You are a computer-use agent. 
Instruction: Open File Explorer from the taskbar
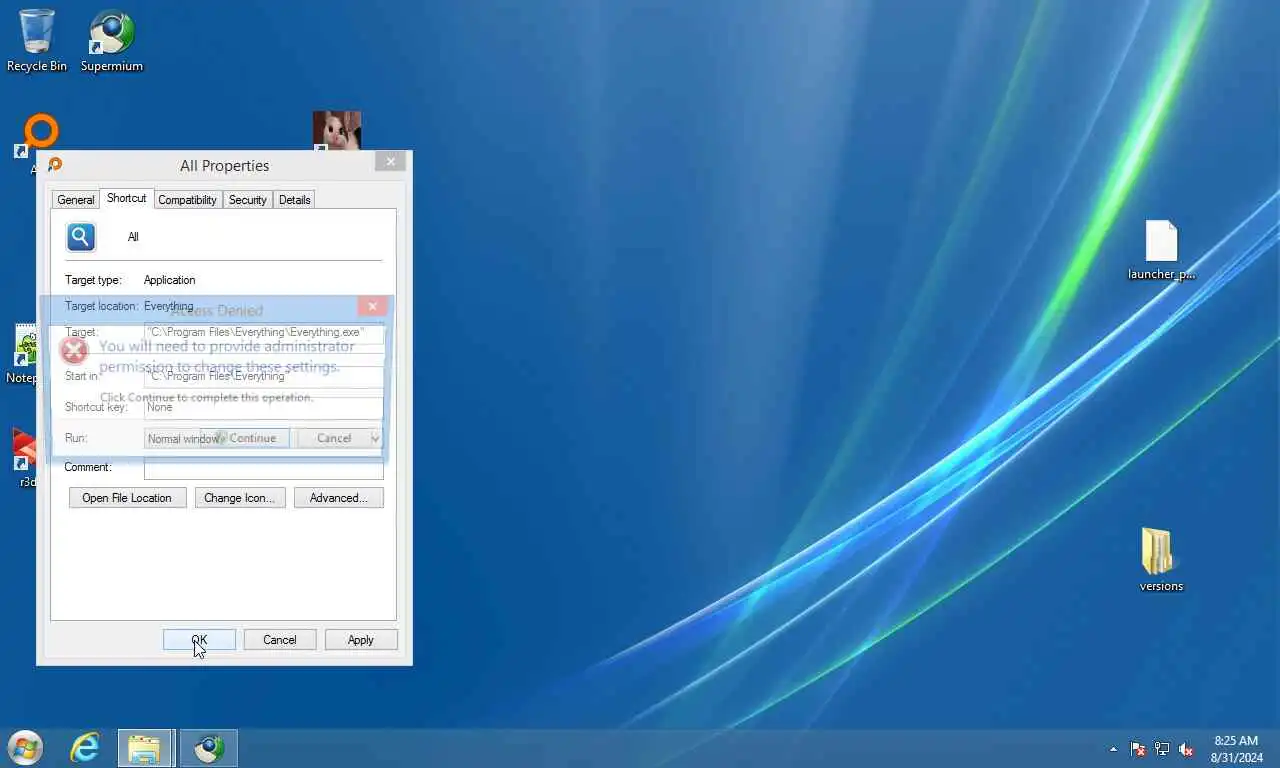pyautogui.click(x=146, y=748)
